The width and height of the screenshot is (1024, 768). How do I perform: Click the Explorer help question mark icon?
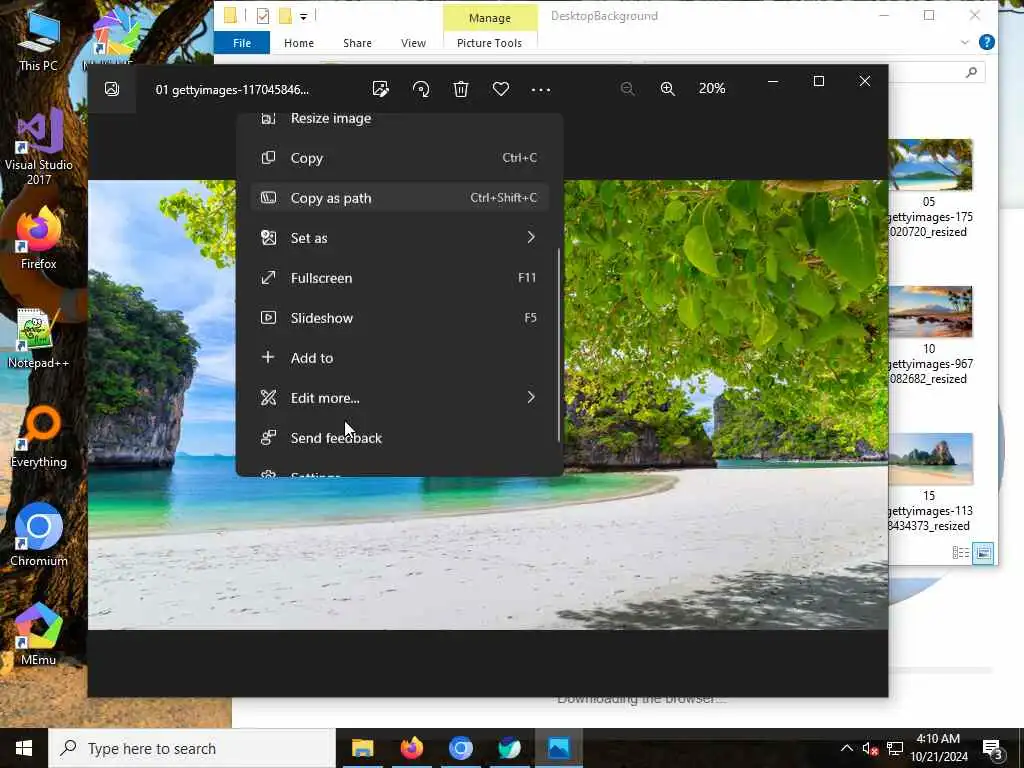tap(987, 42)
